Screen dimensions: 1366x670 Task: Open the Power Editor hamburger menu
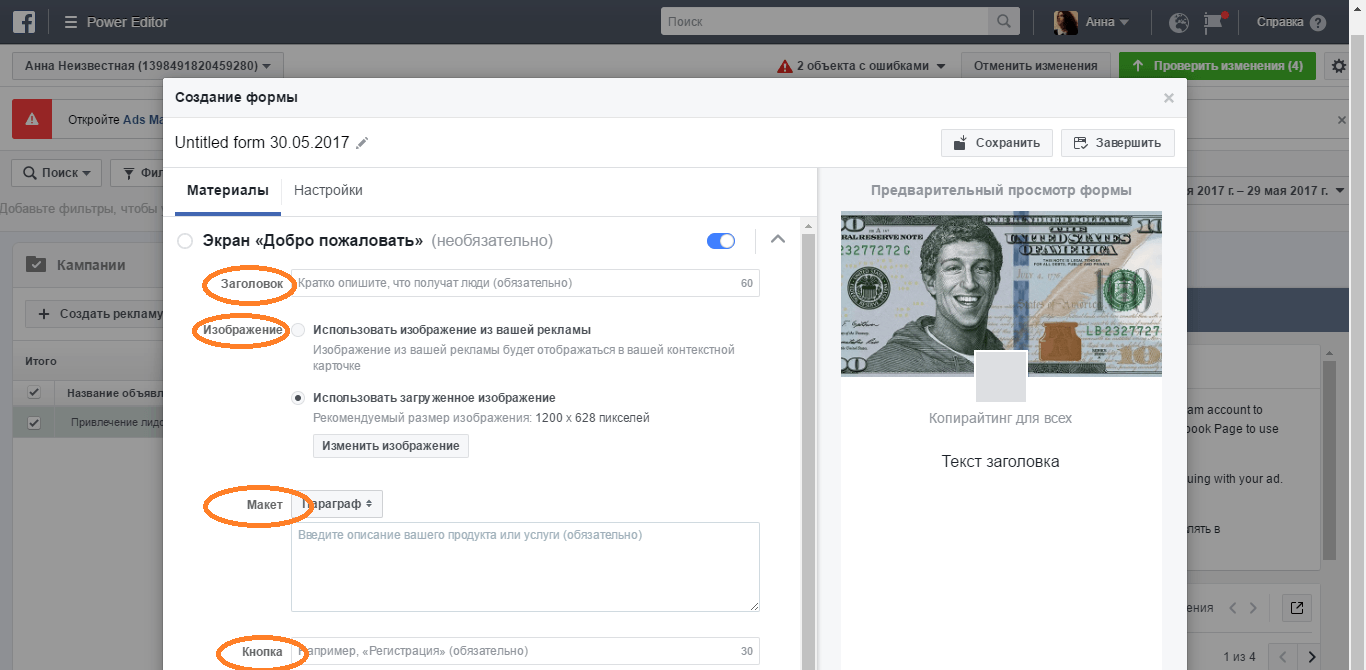70,22
